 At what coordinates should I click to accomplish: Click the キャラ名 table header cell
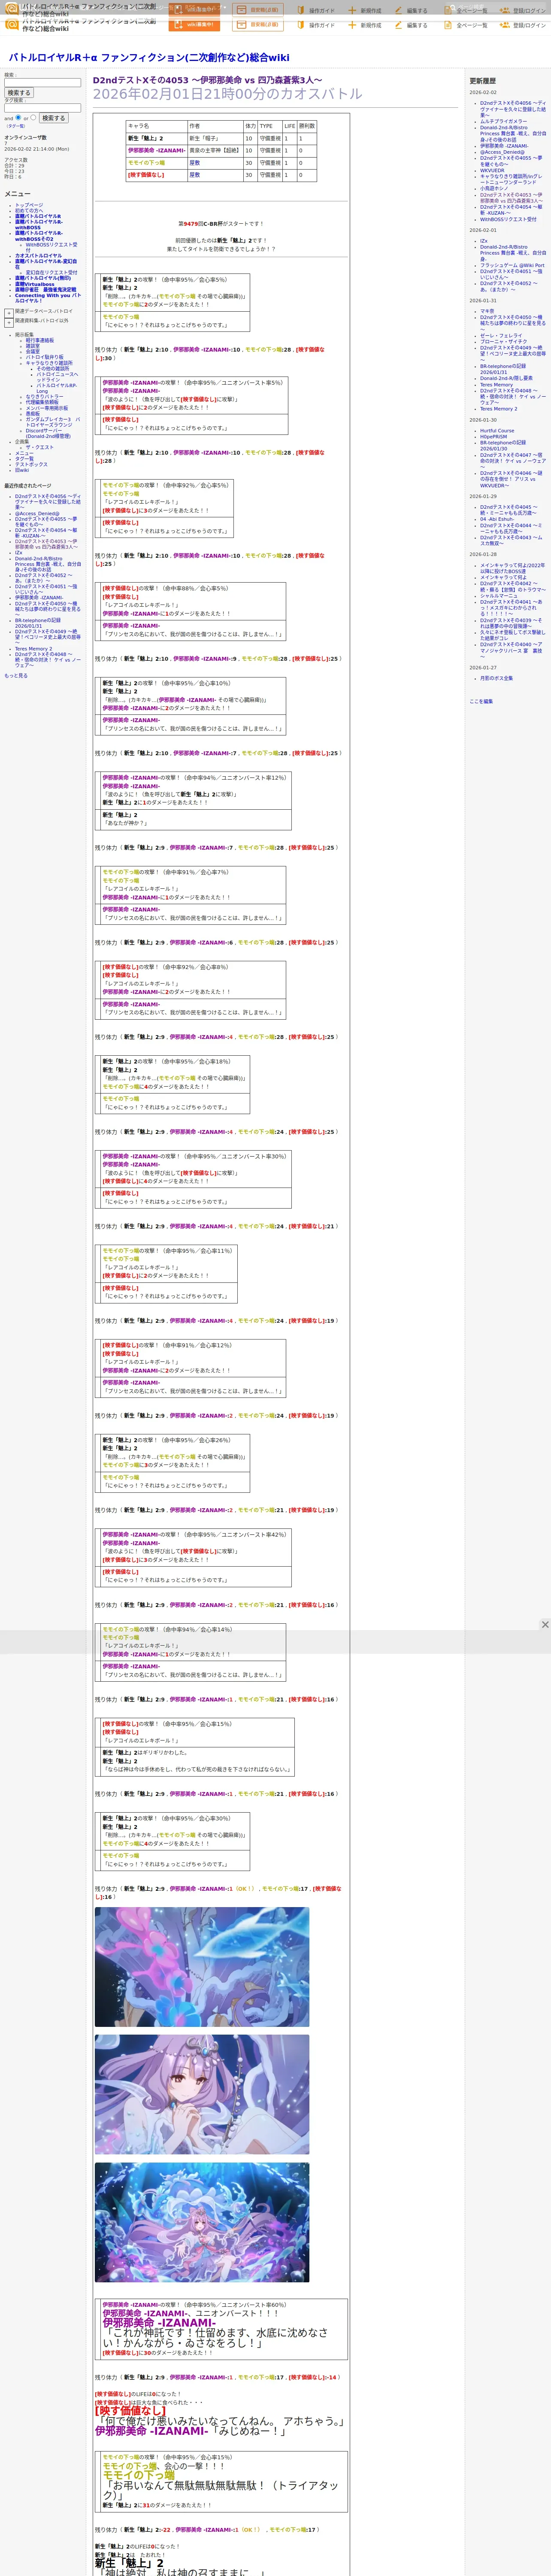pyautogui.click(x=156, y=126)
